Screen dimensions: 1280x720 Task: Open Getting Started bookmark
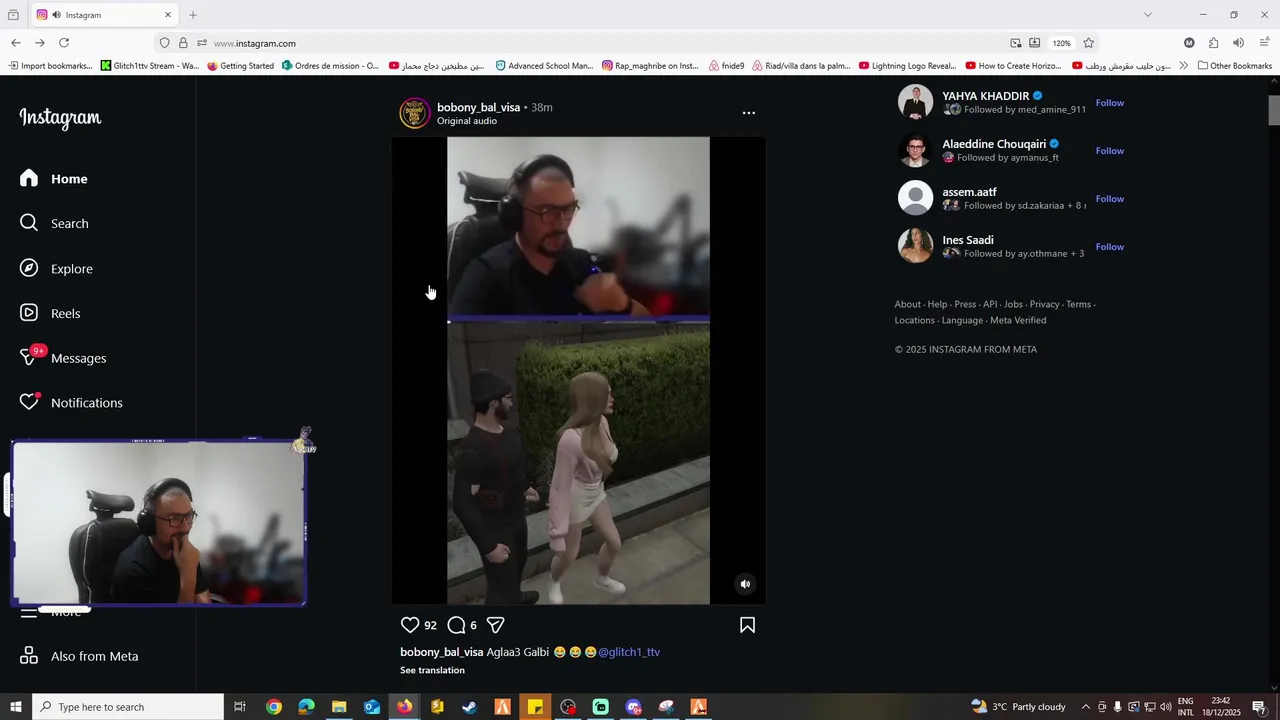click(240, 66)
